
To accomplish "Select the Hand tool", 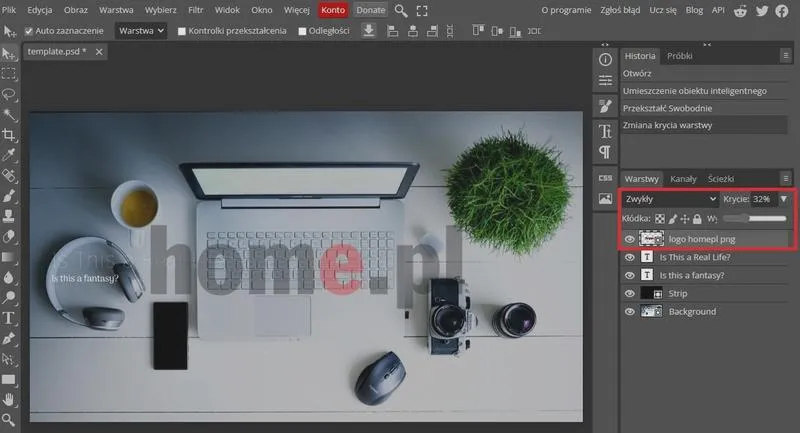I will click(x=9, y=399).
